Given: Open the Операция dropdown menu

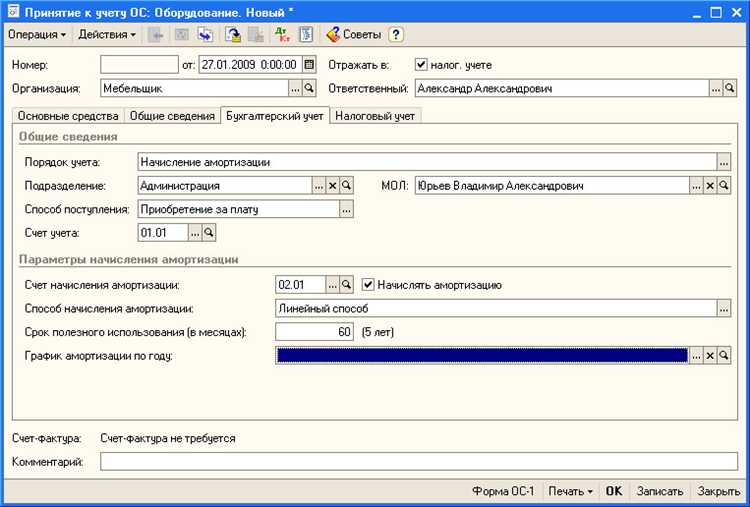Looking at the screenshot, I should point(37,34).
